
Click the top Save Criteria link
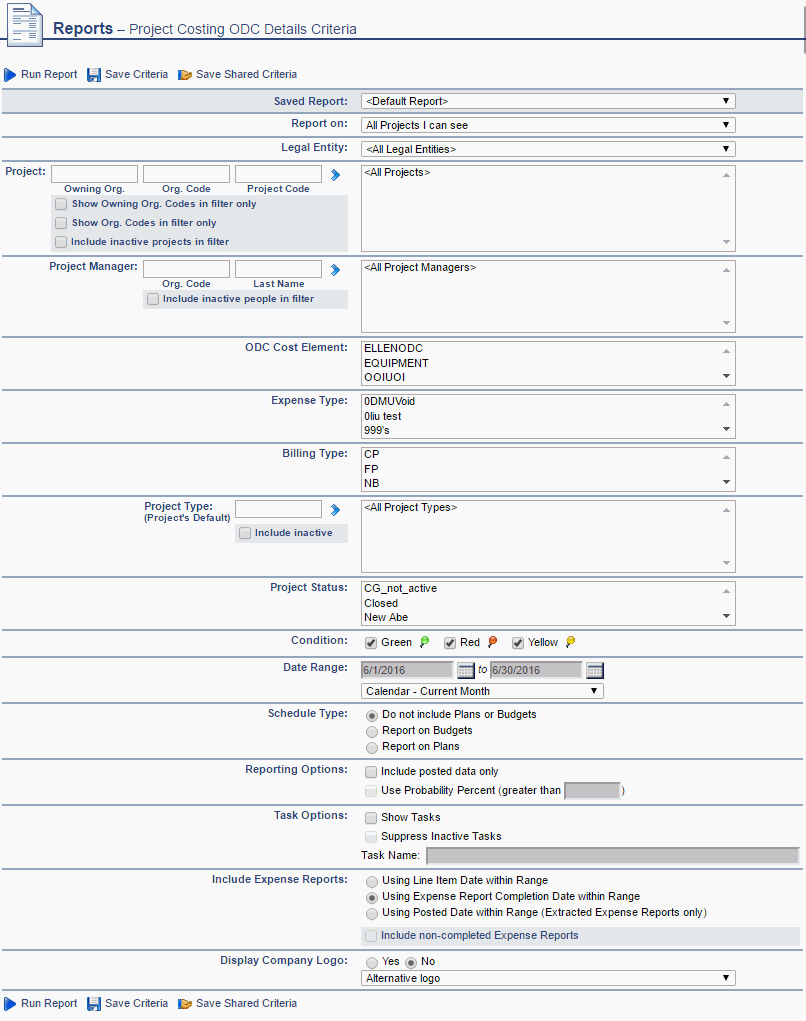[136, 74]
